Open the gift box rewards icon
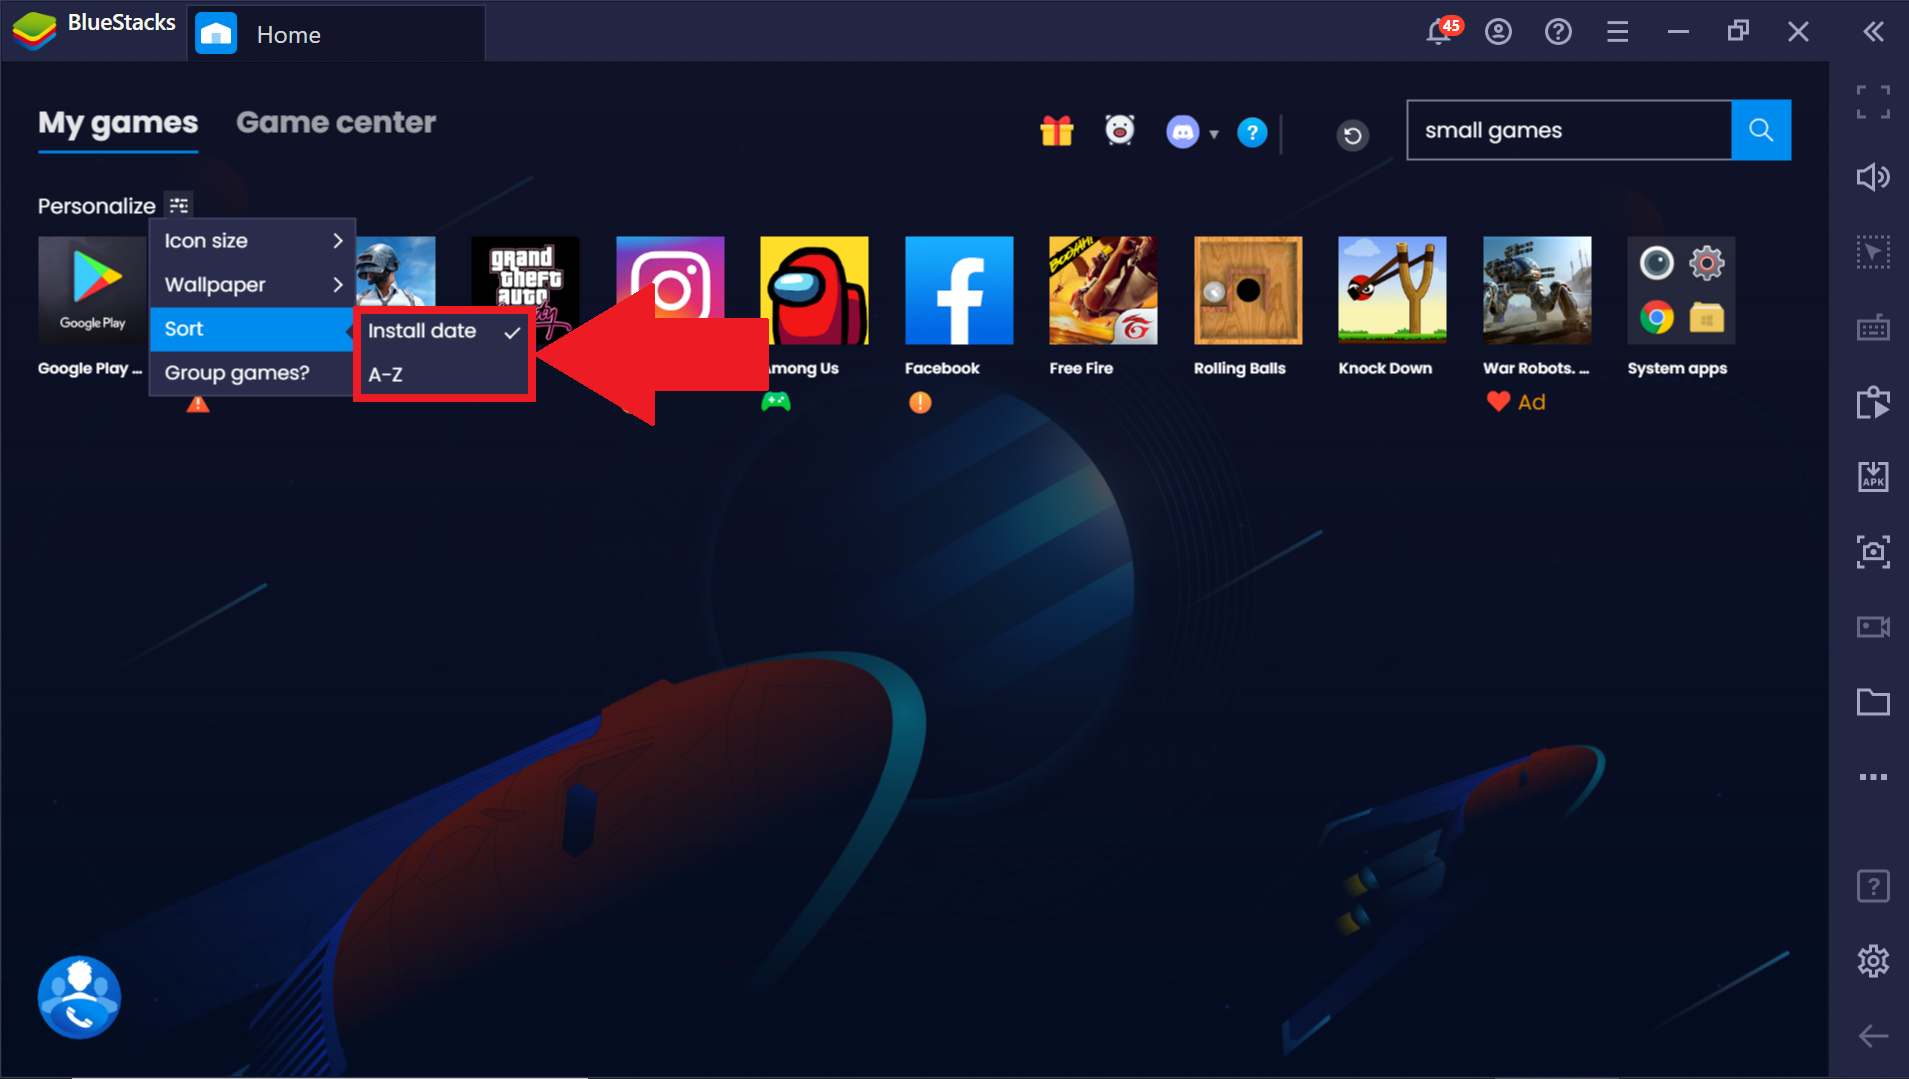1909x1079 pixels. 1057,131
